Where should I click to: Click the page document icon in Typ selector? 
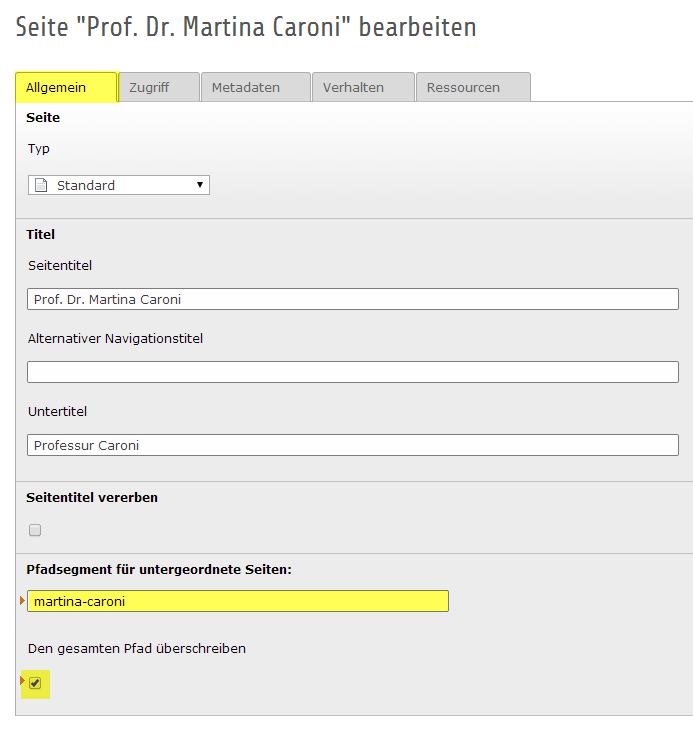click(41, 185)
